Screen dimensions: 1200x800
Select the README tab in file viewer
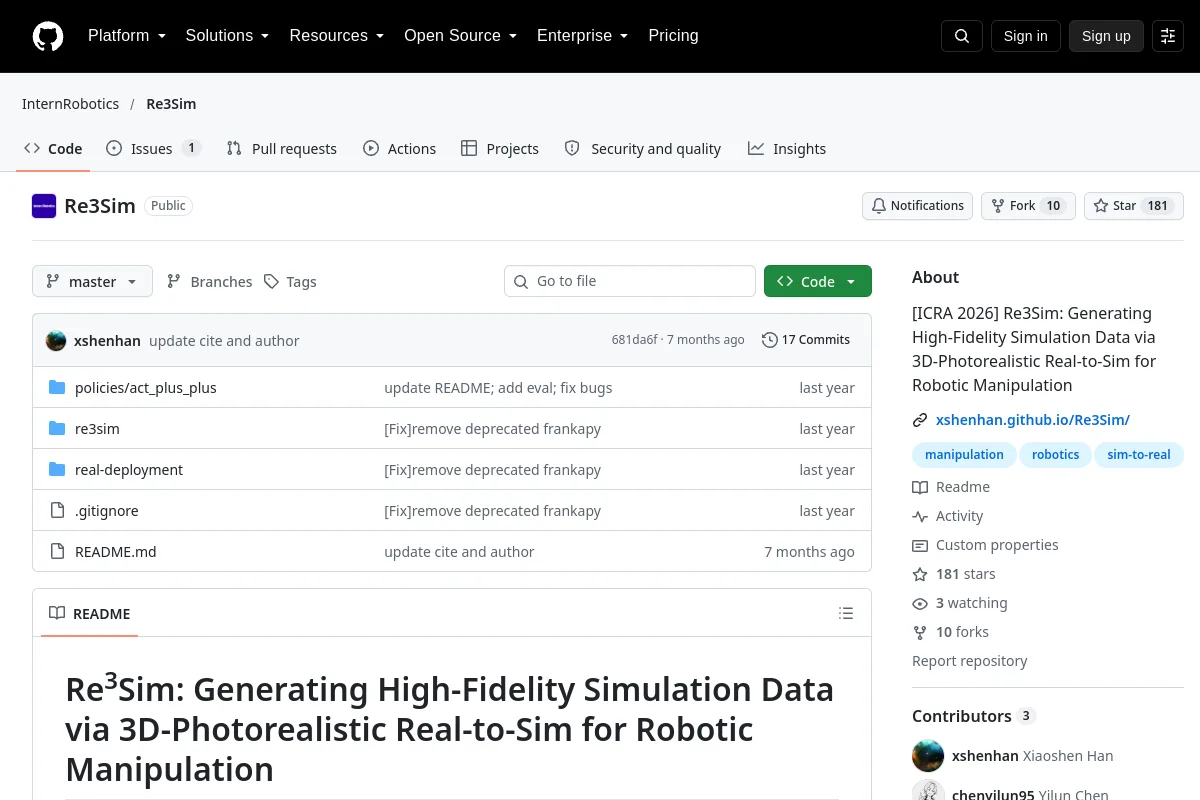[90, 614]
